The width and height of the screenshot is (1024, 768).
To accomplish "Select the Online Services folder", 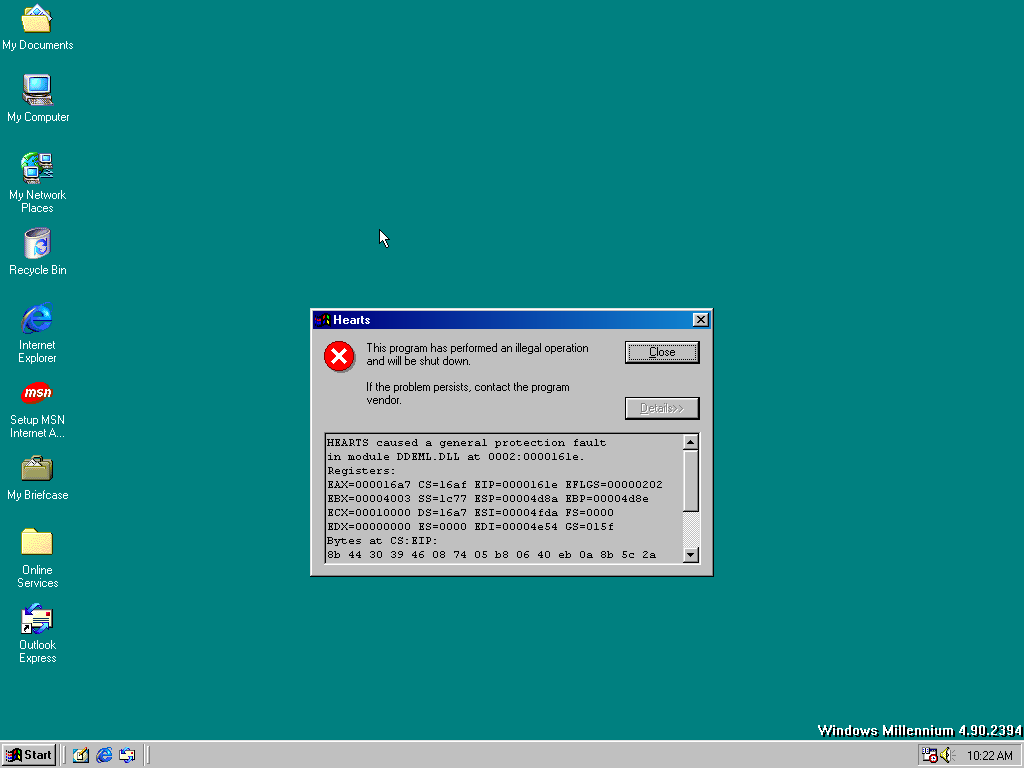I will coord(37,543).
